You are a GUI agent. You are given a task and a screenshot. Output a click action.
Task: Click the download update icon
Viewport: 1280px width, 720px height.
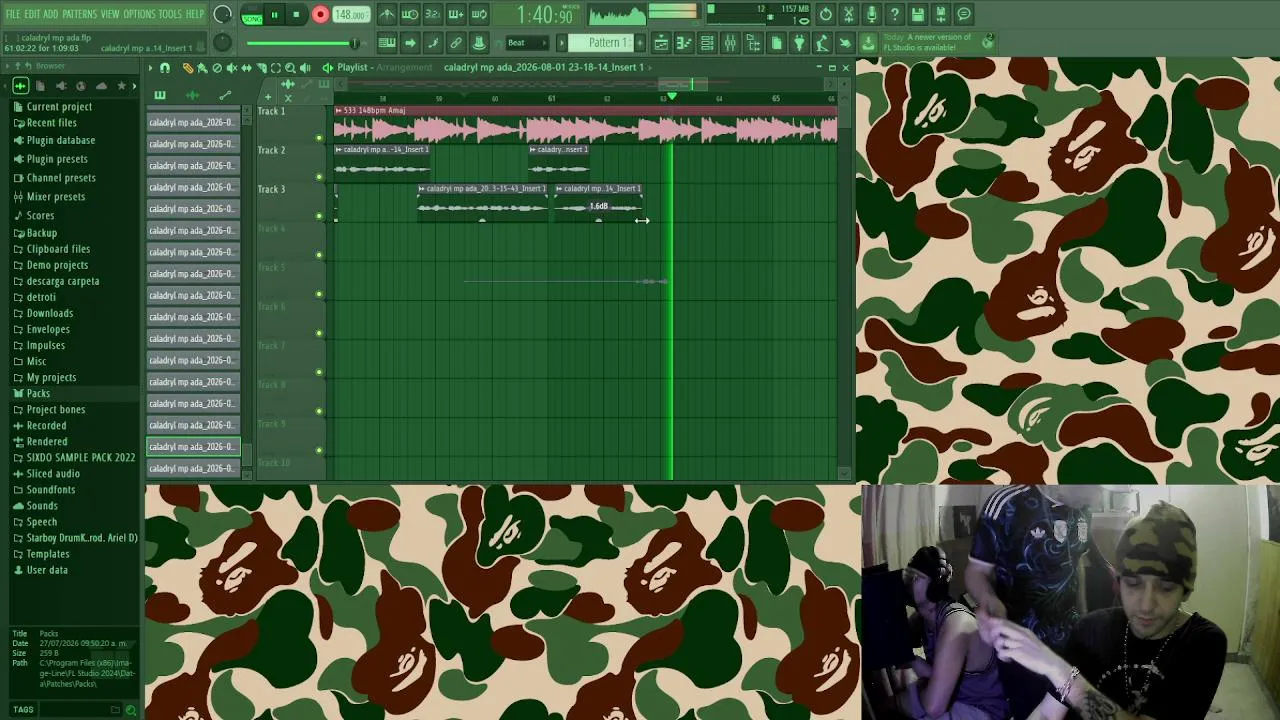click(868, 43)
